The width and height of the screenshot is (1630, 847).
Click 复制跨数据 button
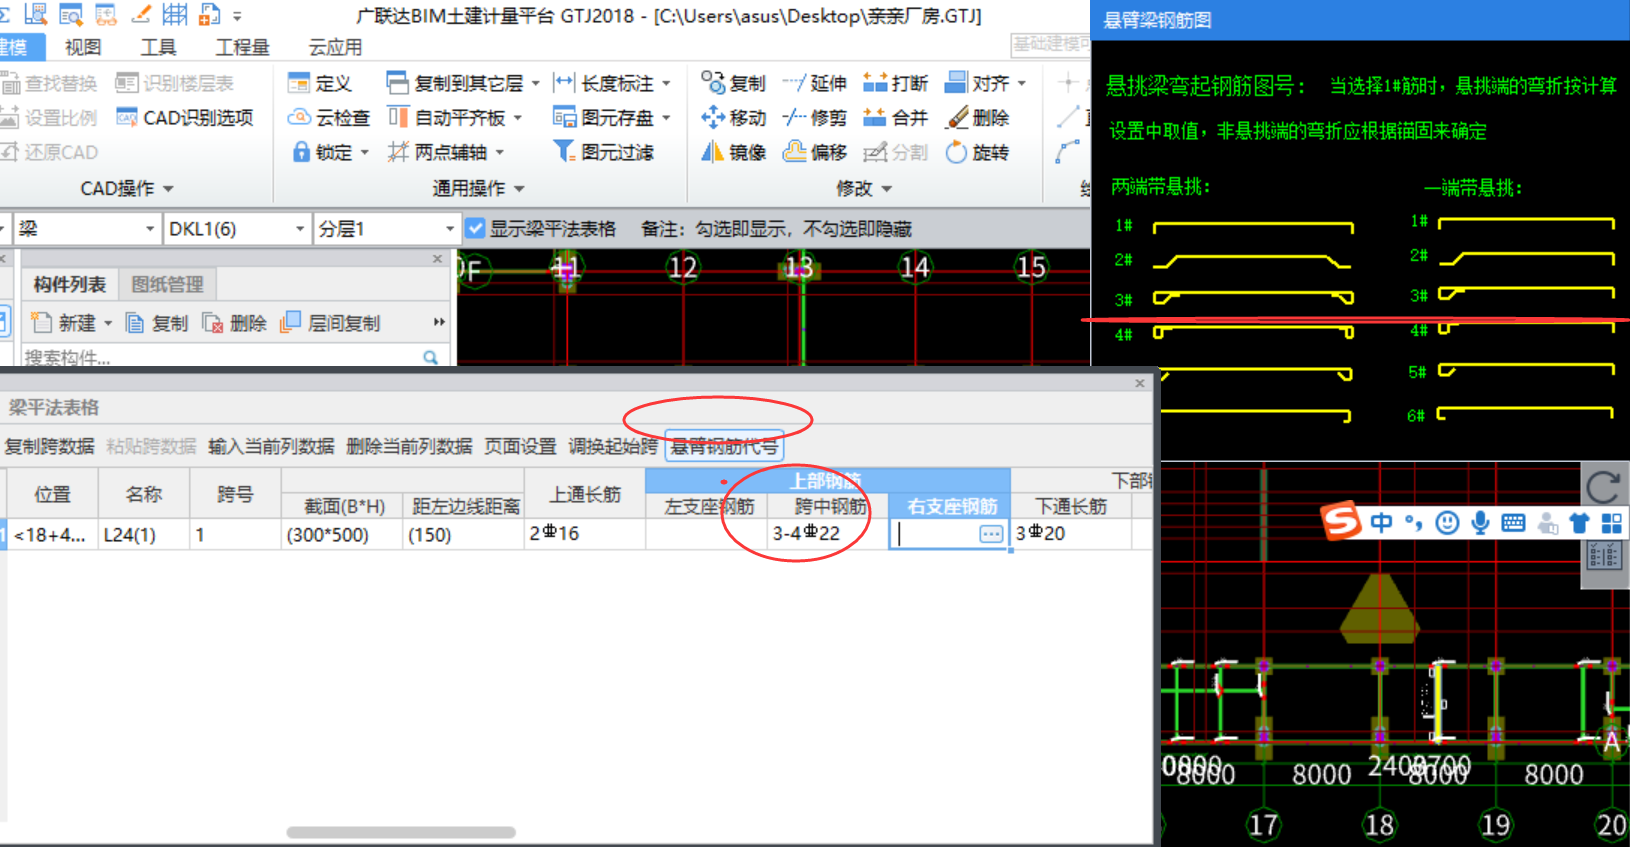point(49,446)
